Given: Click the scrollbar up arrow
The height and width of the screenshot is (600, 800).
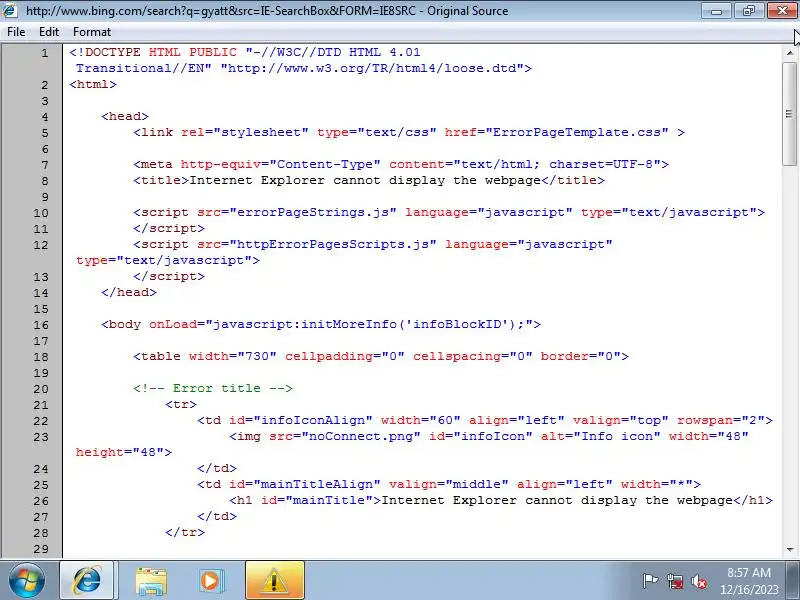Looking at the screenshot, I should pyautogui.click(x=790, y=53).
